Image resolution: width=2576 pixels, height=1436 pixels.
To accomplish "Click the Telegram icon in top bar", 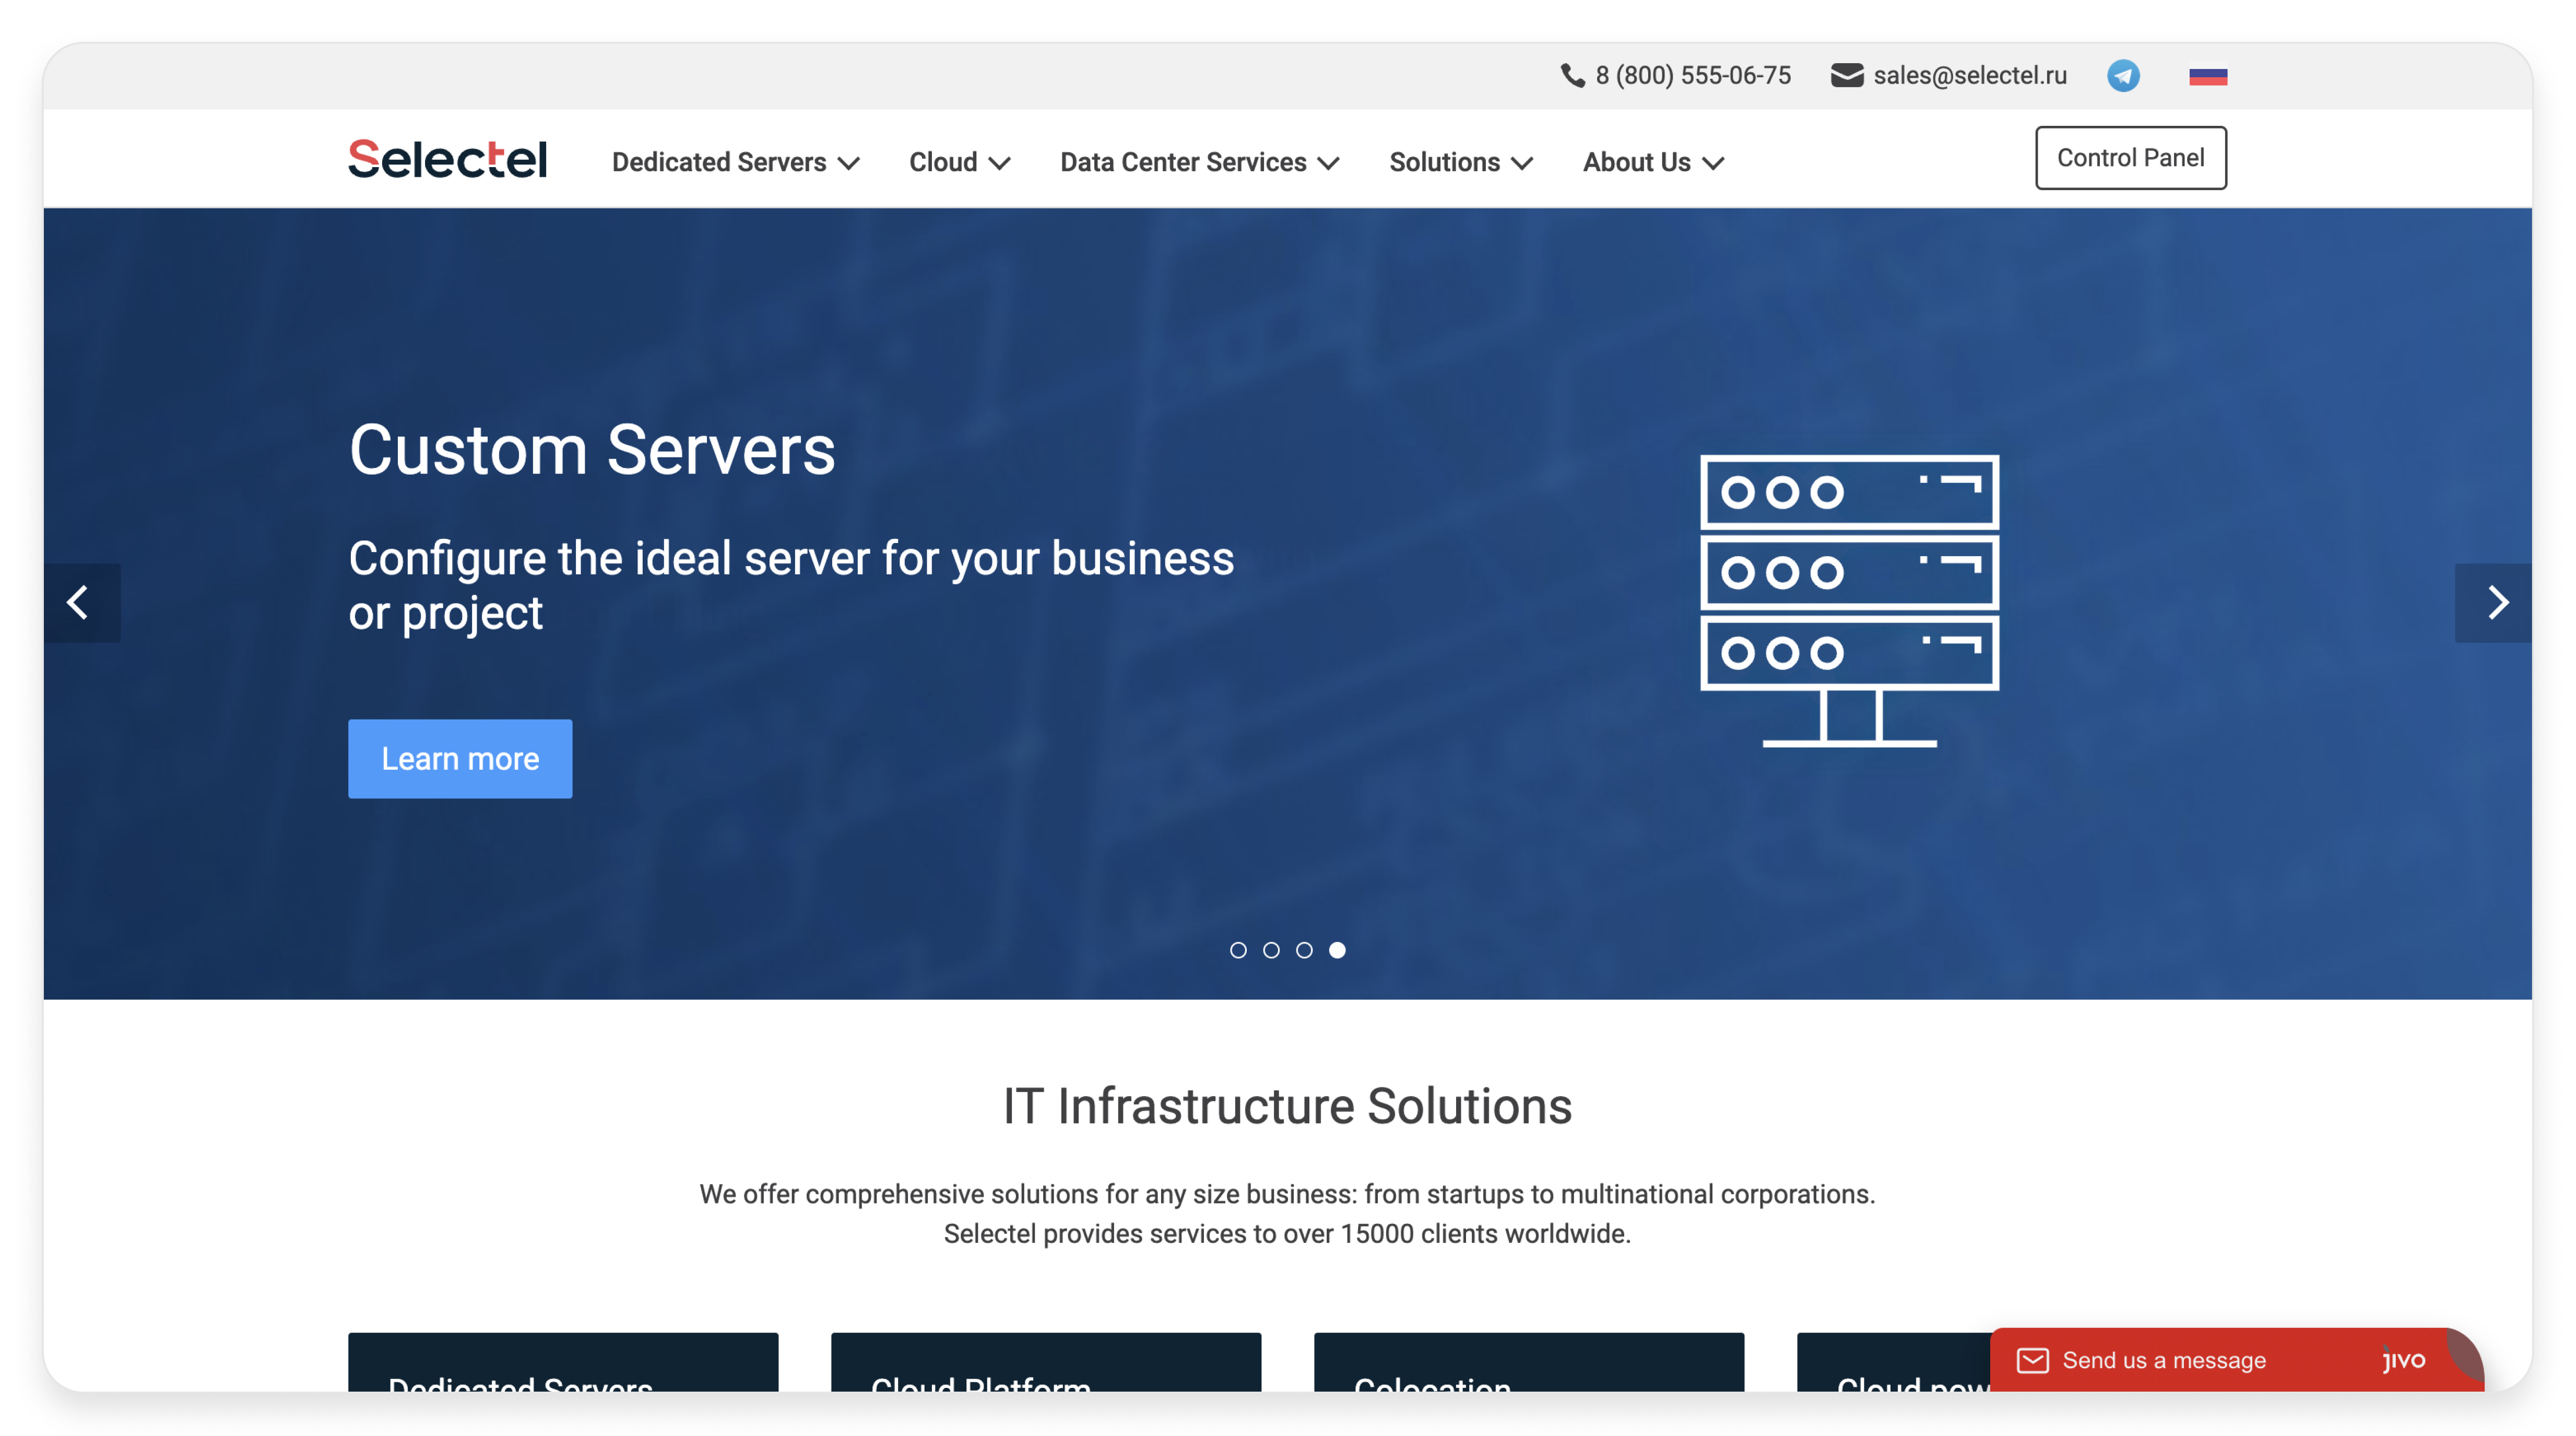I will [x=2123, y=76].
